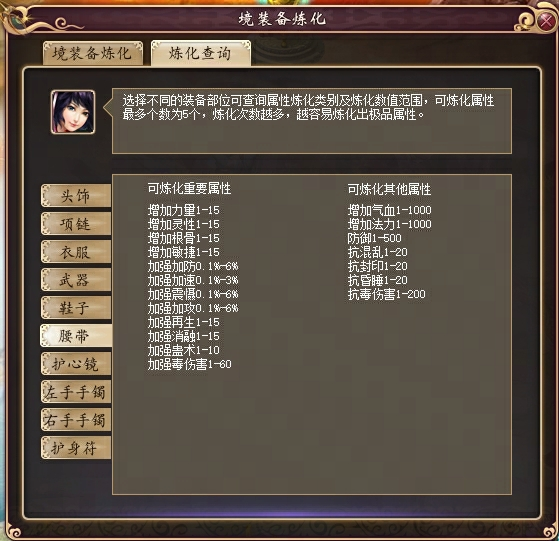Click the 增加力量1-15 attribute entry

(184, 210)
